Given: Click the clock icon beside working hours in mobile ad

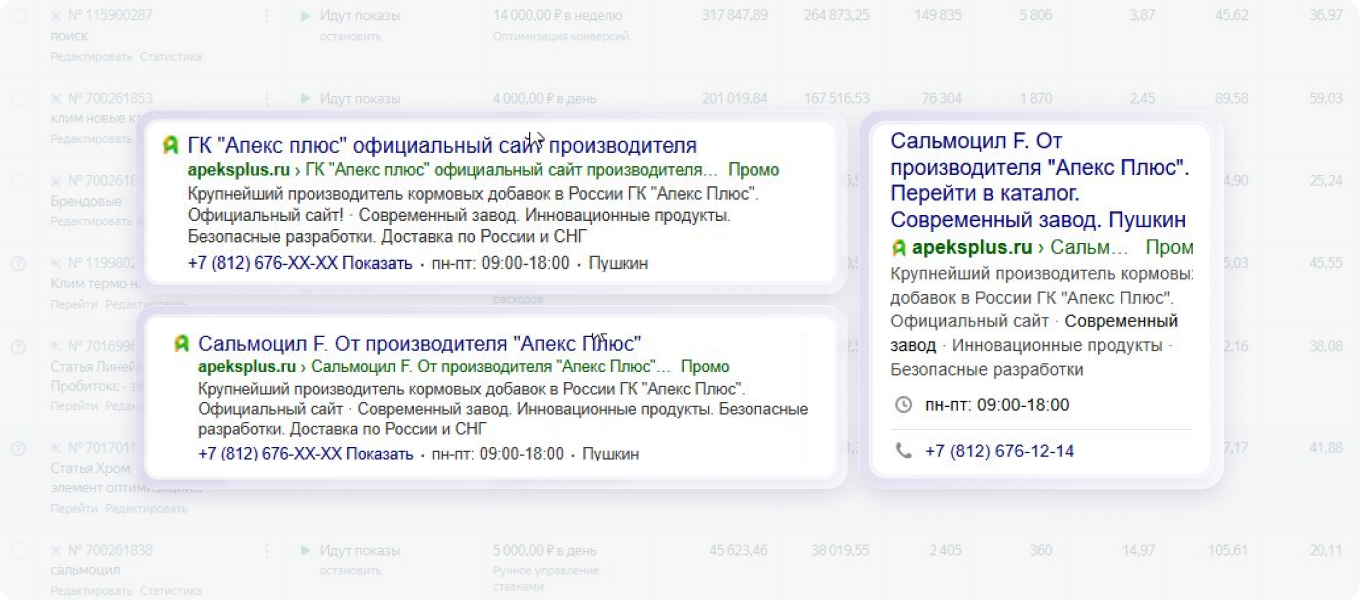Looking at the screenshot, I should tap(903, 405).
